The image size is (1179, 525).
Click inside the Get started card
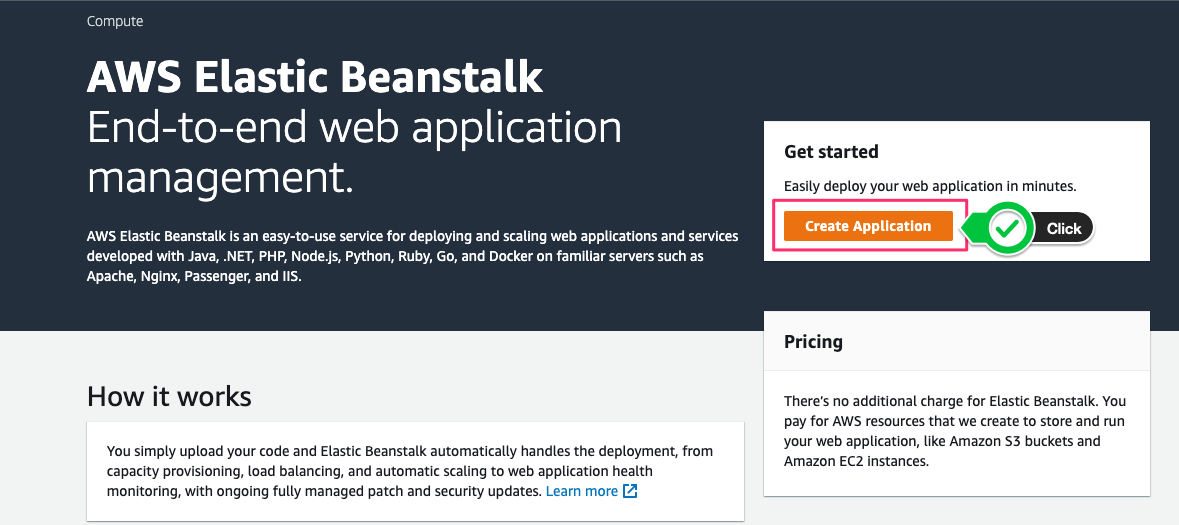pos(956,191)
